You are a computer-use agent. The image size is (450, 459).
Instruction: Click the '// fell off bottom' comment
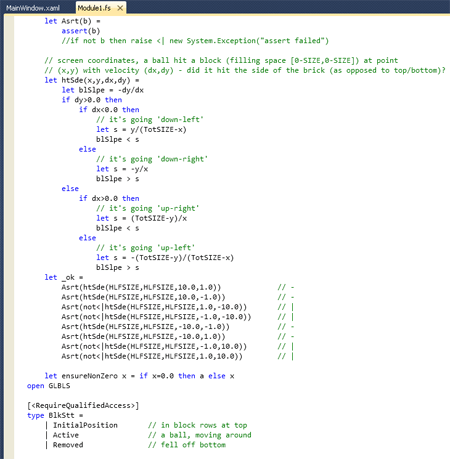pyautogui.click(x=187, y=445)
